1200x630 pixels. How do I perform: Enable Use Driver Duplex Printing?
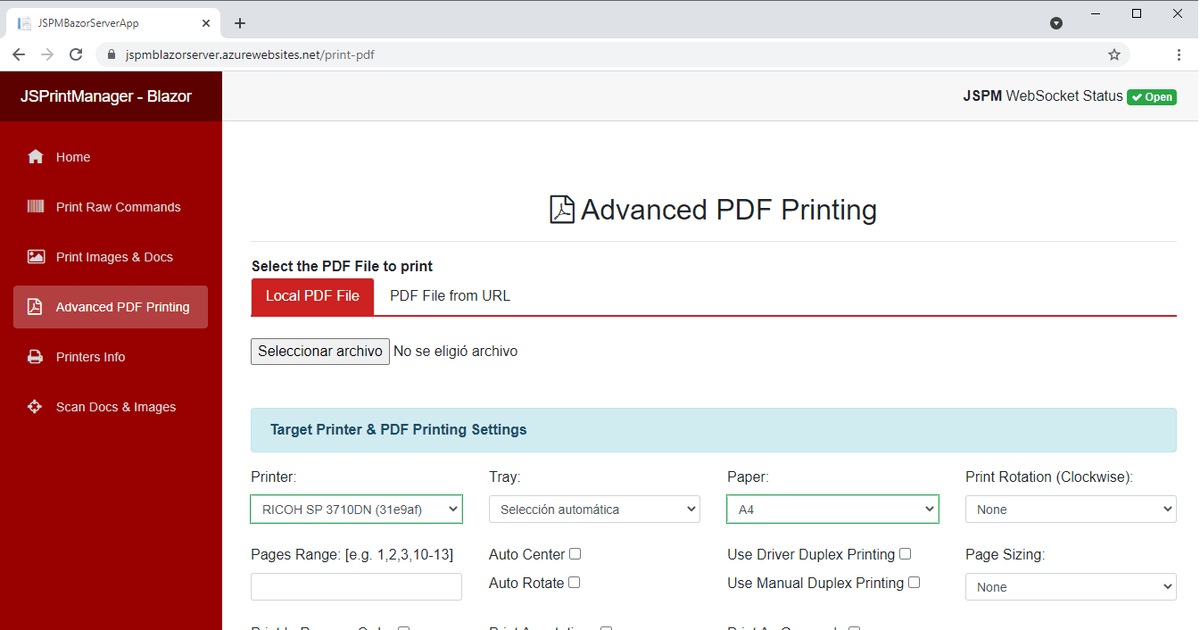(905, 553)
